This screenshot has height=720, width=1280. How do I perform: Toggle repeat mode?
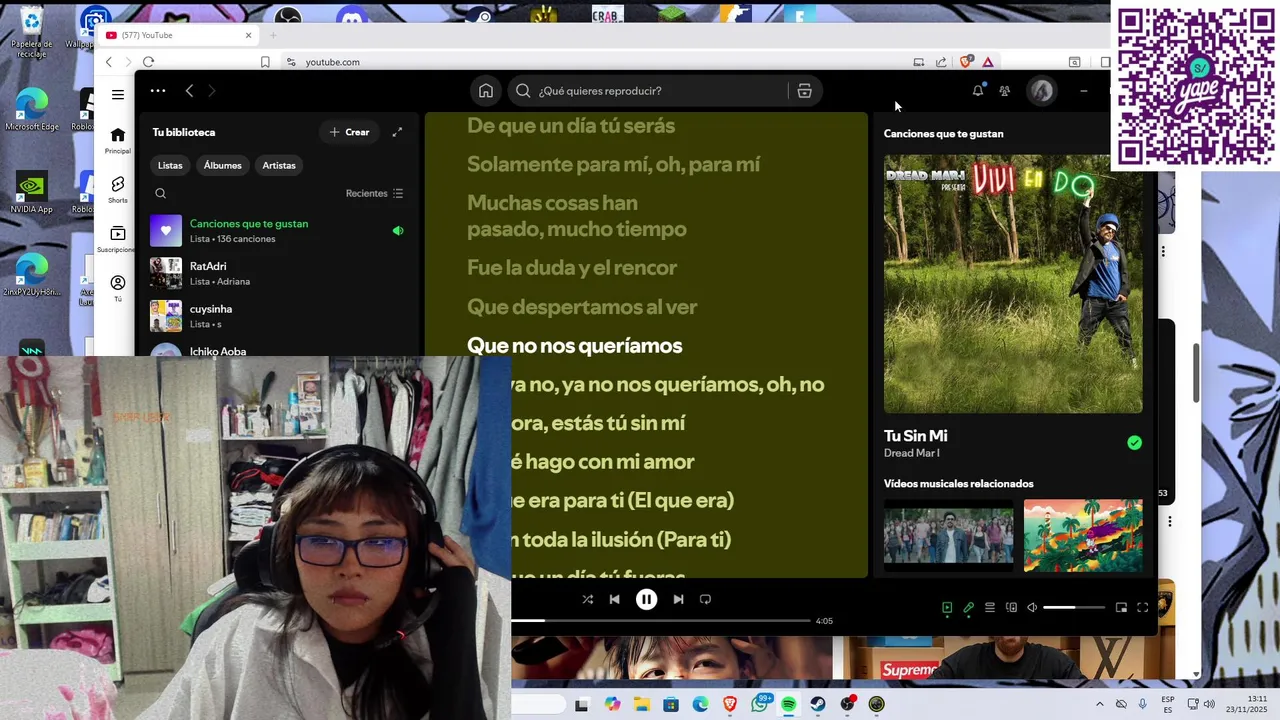pyautogui.click(x=705, y=599)
